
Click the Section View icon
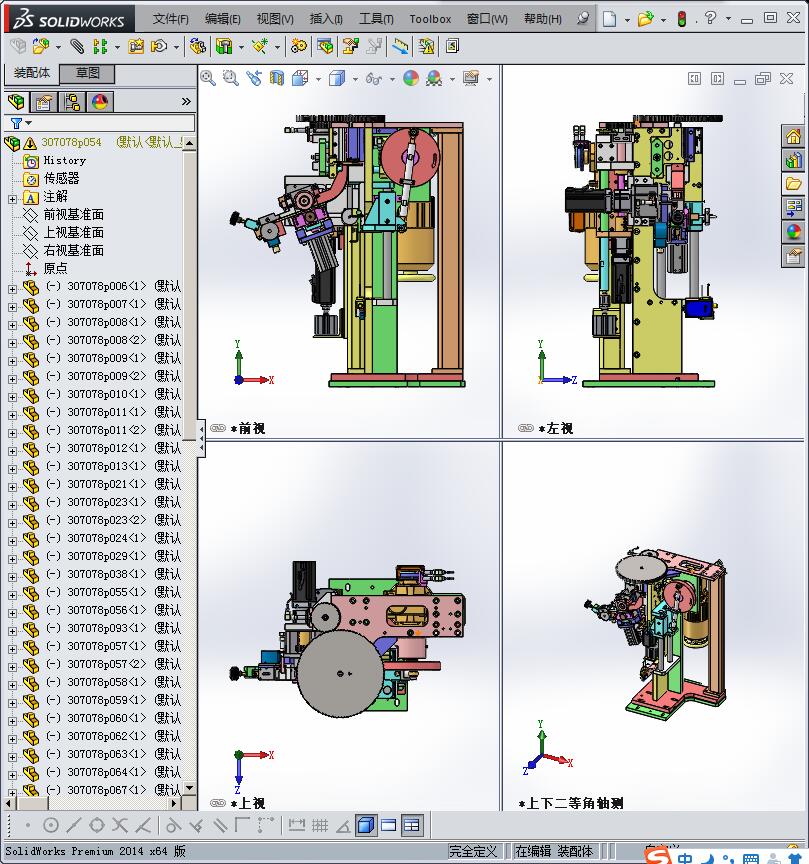(277, 78)
